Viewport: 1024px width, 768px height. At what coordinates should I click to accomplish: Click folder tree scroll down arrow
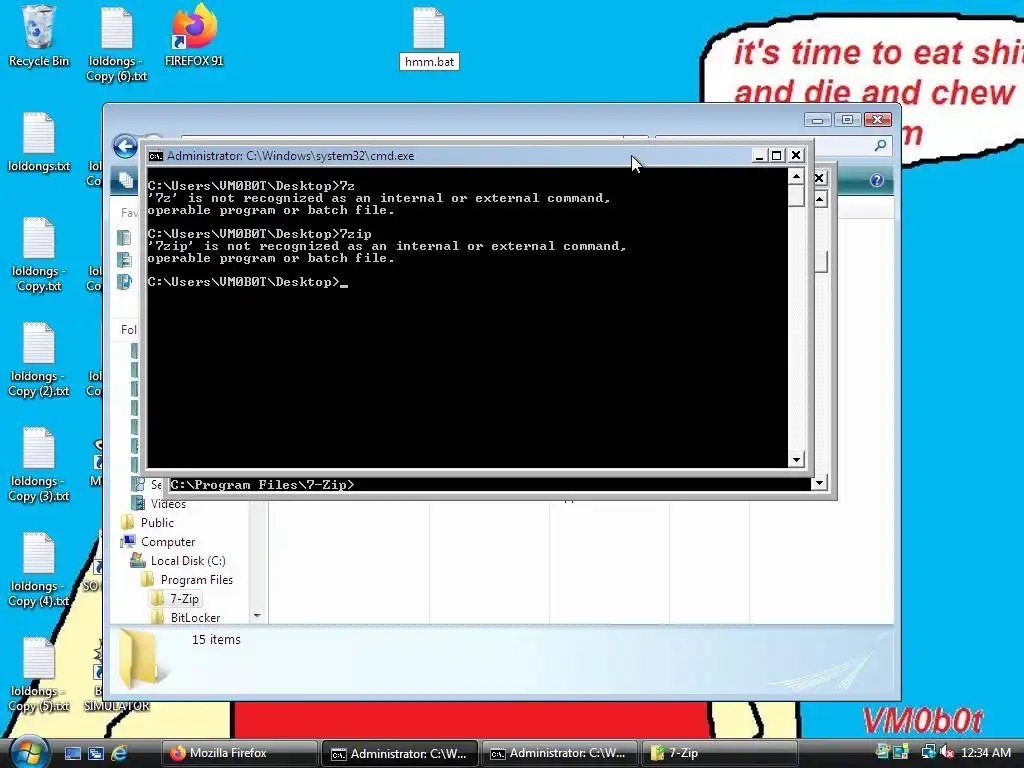coord(257,616)
